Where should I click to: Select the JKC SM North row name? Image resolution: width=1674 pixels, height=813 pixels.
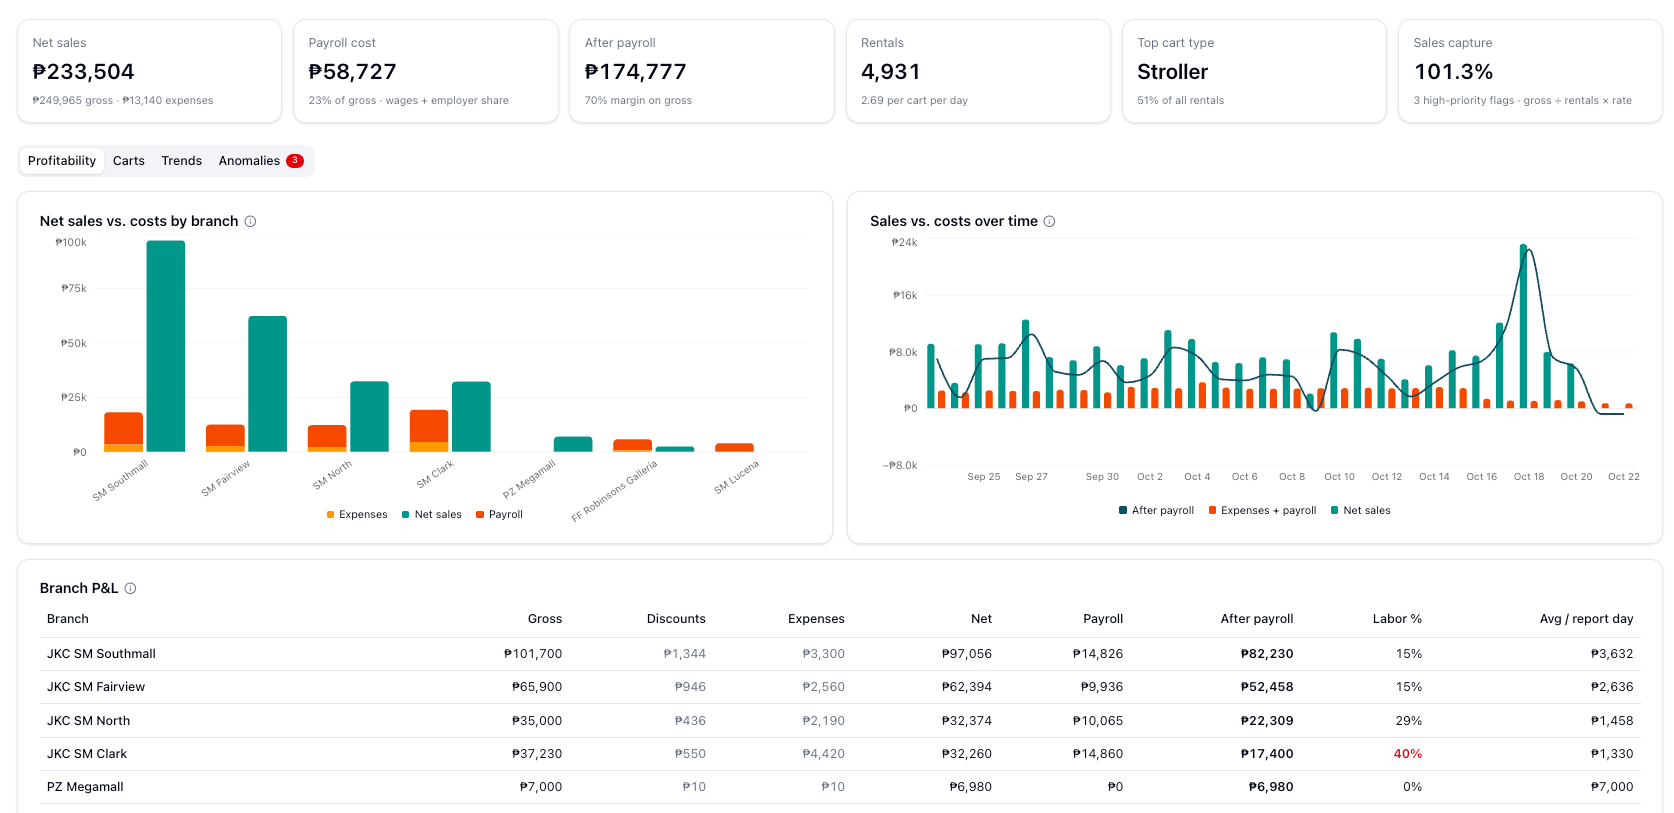[88, 721]
